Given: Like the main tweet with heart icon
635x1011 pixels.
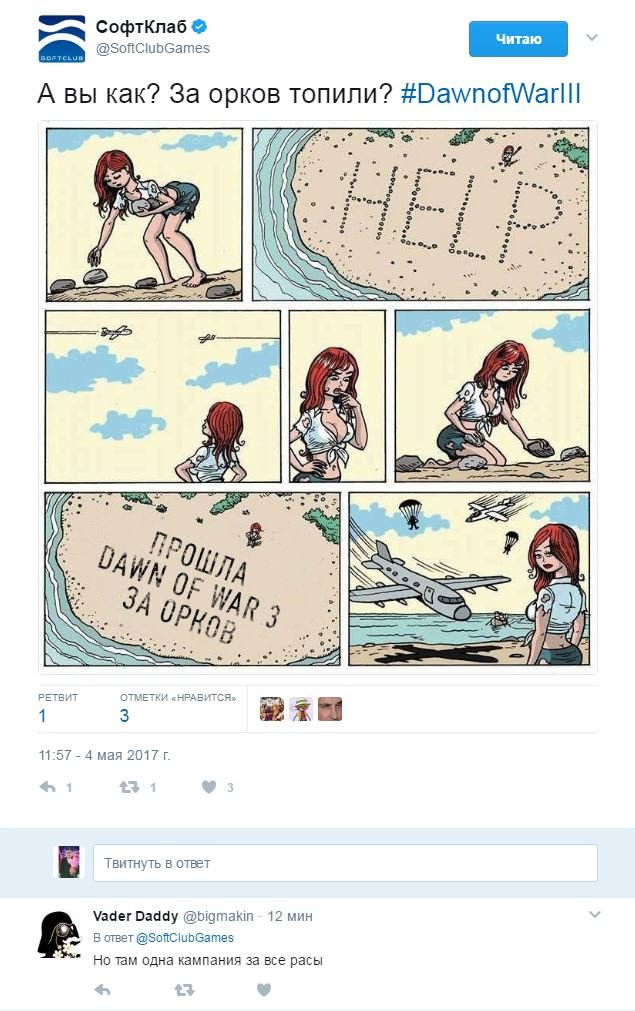Looking at the screenshot, I should coord(209,787).
